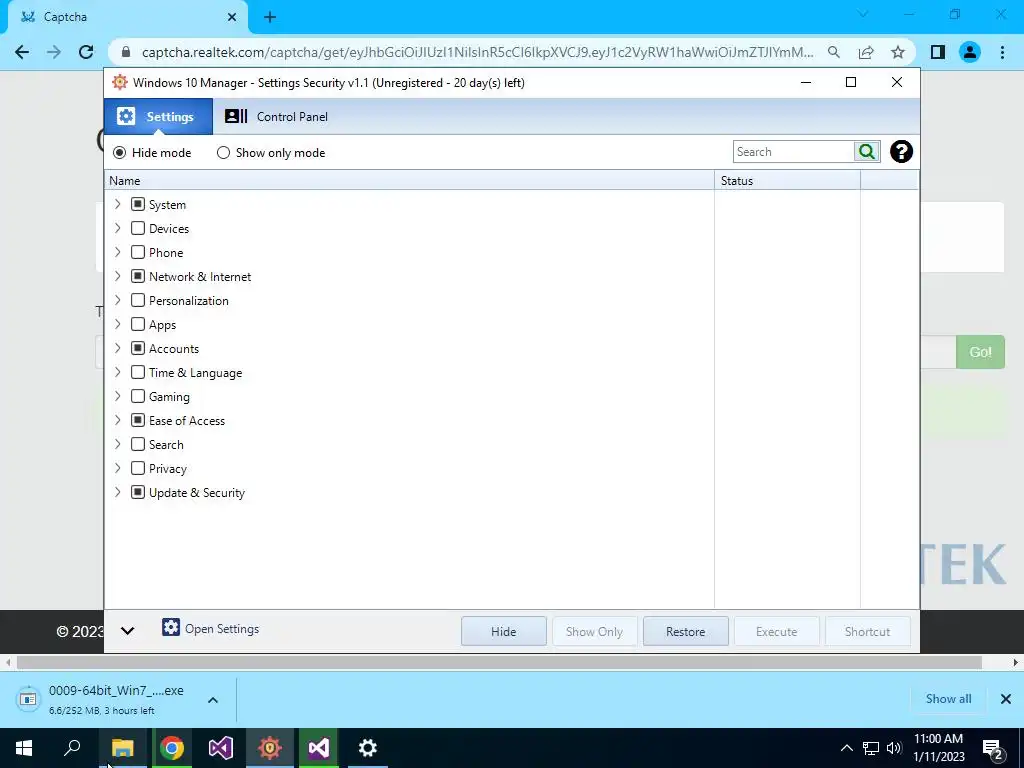This screenshot has height=768, width=1024.
Task: Click Show all downloads
Action: tap(948, 699)
